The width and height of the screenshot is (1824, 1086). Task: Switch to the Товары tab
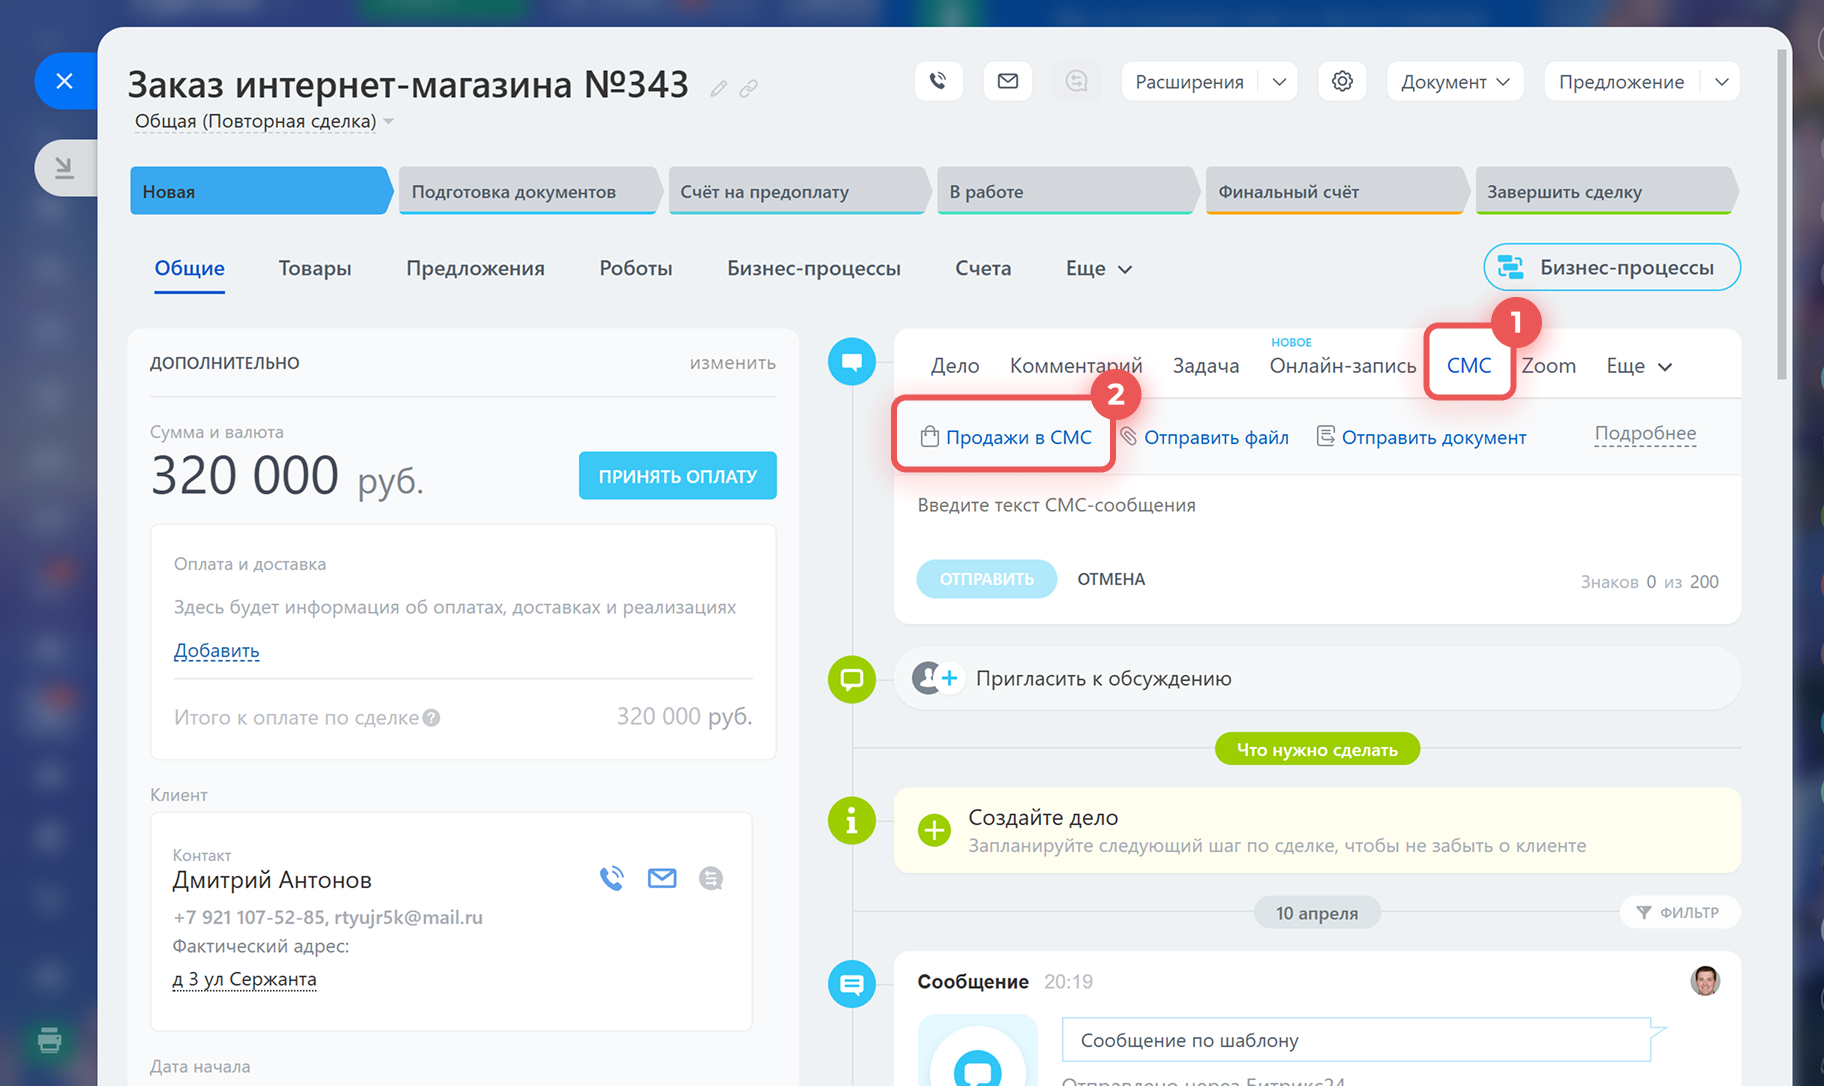tap(315, 268)
